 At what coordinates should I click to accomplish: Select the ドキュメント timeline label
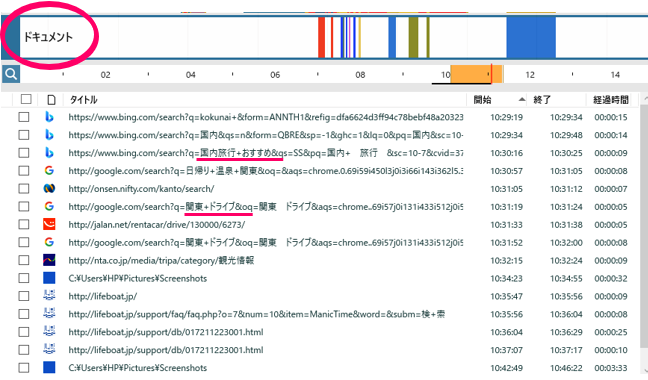point(48,37)
